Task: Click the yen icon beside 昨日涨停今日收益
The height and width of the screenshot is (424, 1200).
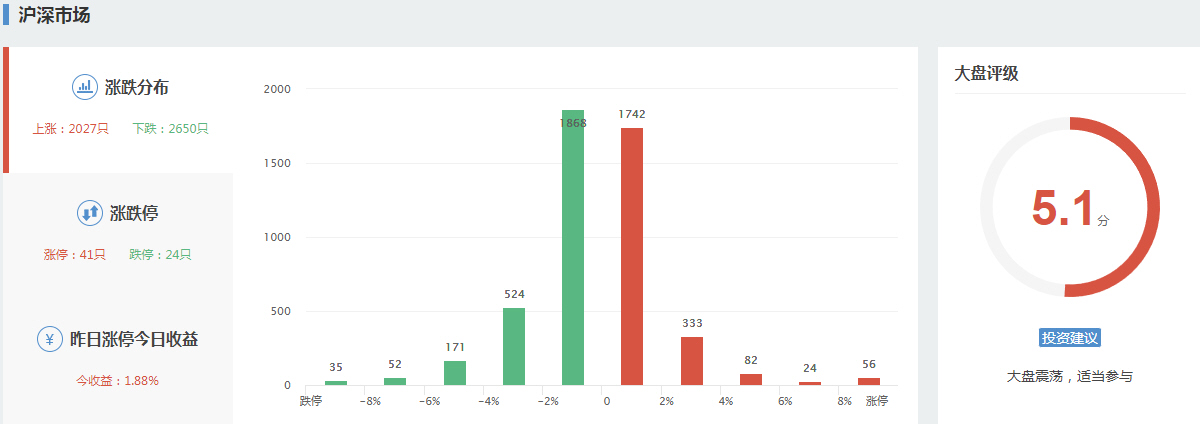Action: tap(50, 339)
